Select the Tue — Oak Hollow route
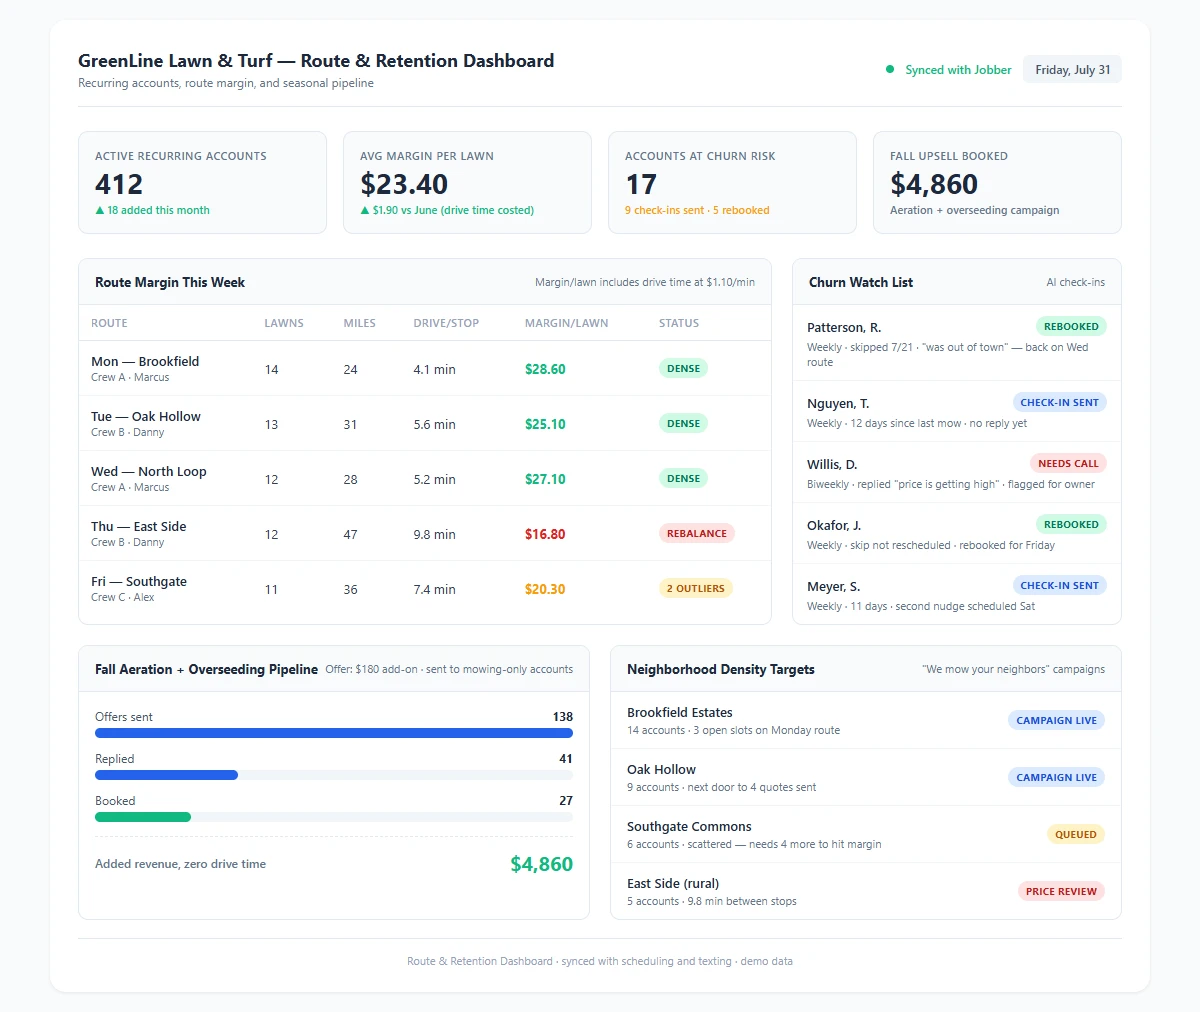Viewport: 1200px width, 1012px height. tap(425, 424)
